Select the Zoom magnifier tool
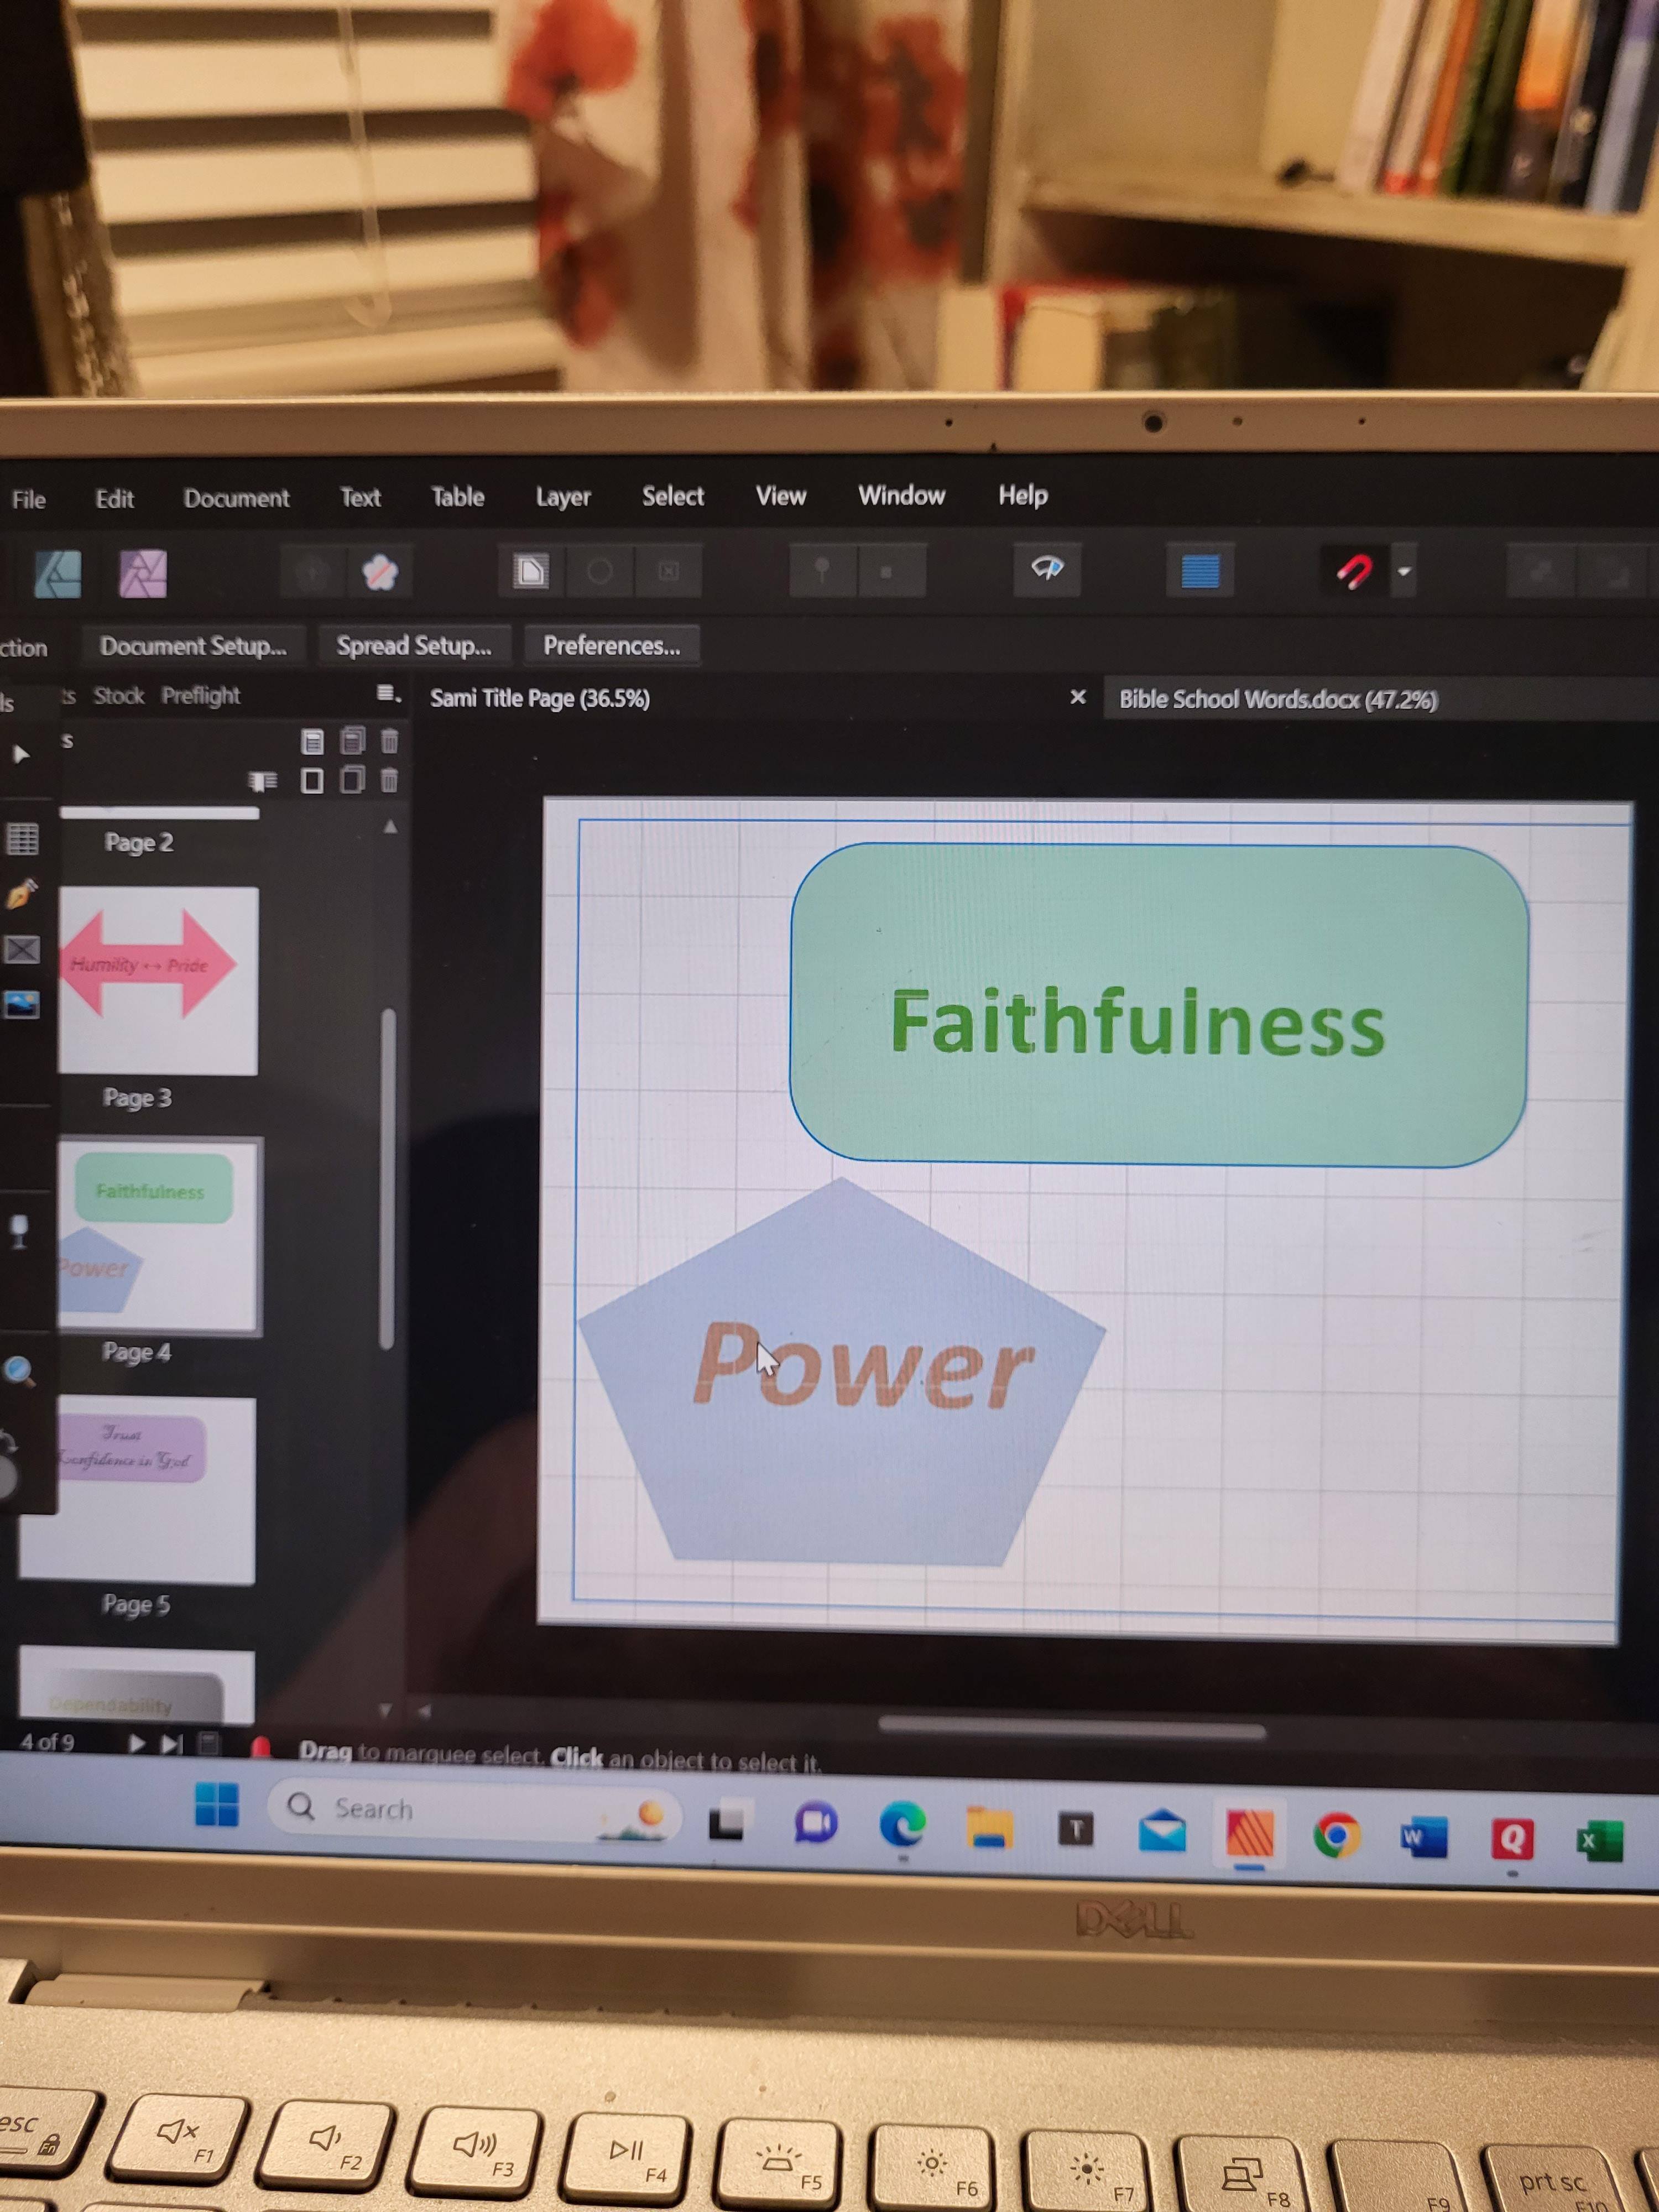1659x2212 pixels. point(19,1371)
